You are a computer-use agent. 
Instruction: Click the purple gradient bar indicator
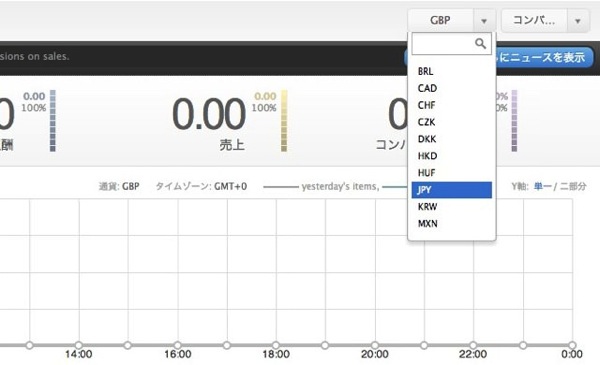pos(514,121)
